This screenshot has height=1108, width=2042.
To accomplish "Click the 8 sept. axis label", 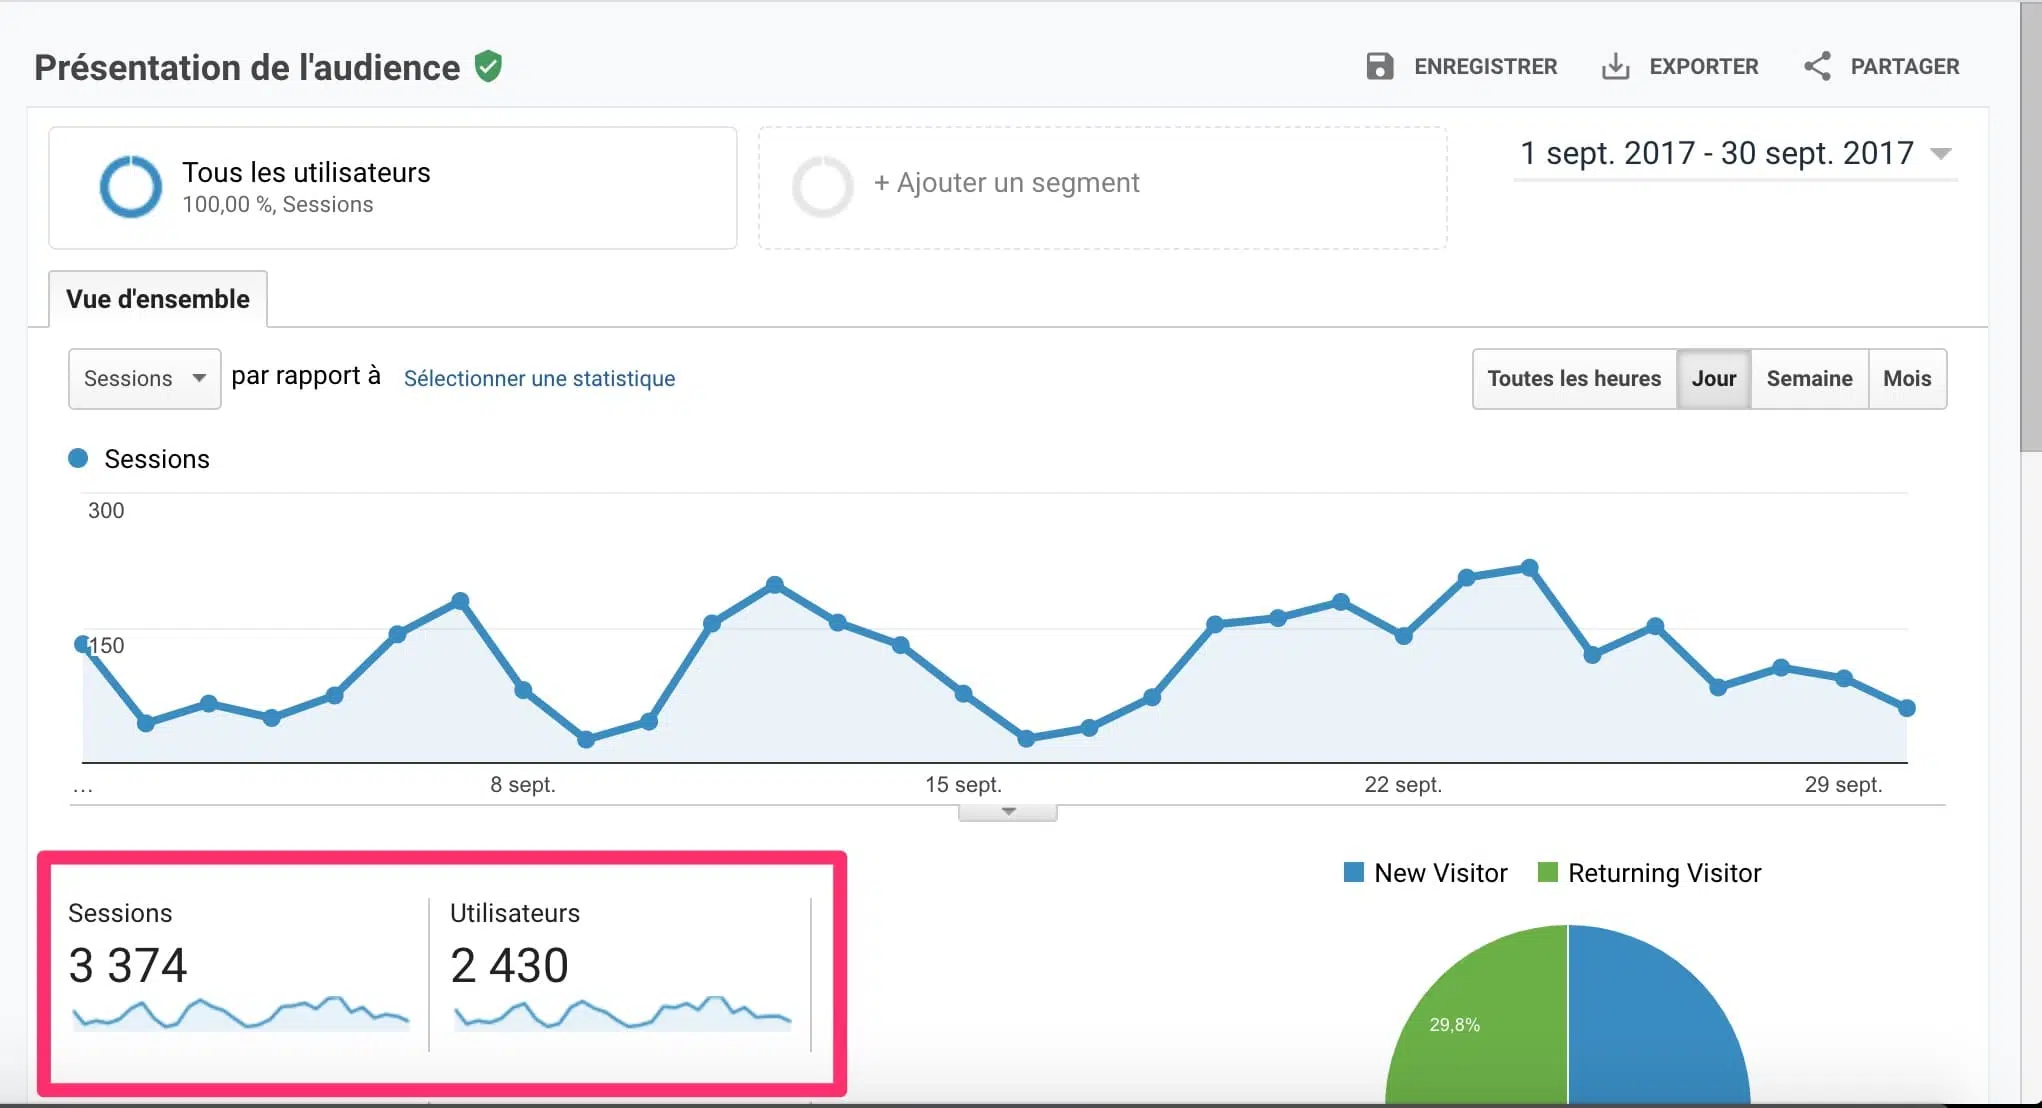I will point(522,785).
